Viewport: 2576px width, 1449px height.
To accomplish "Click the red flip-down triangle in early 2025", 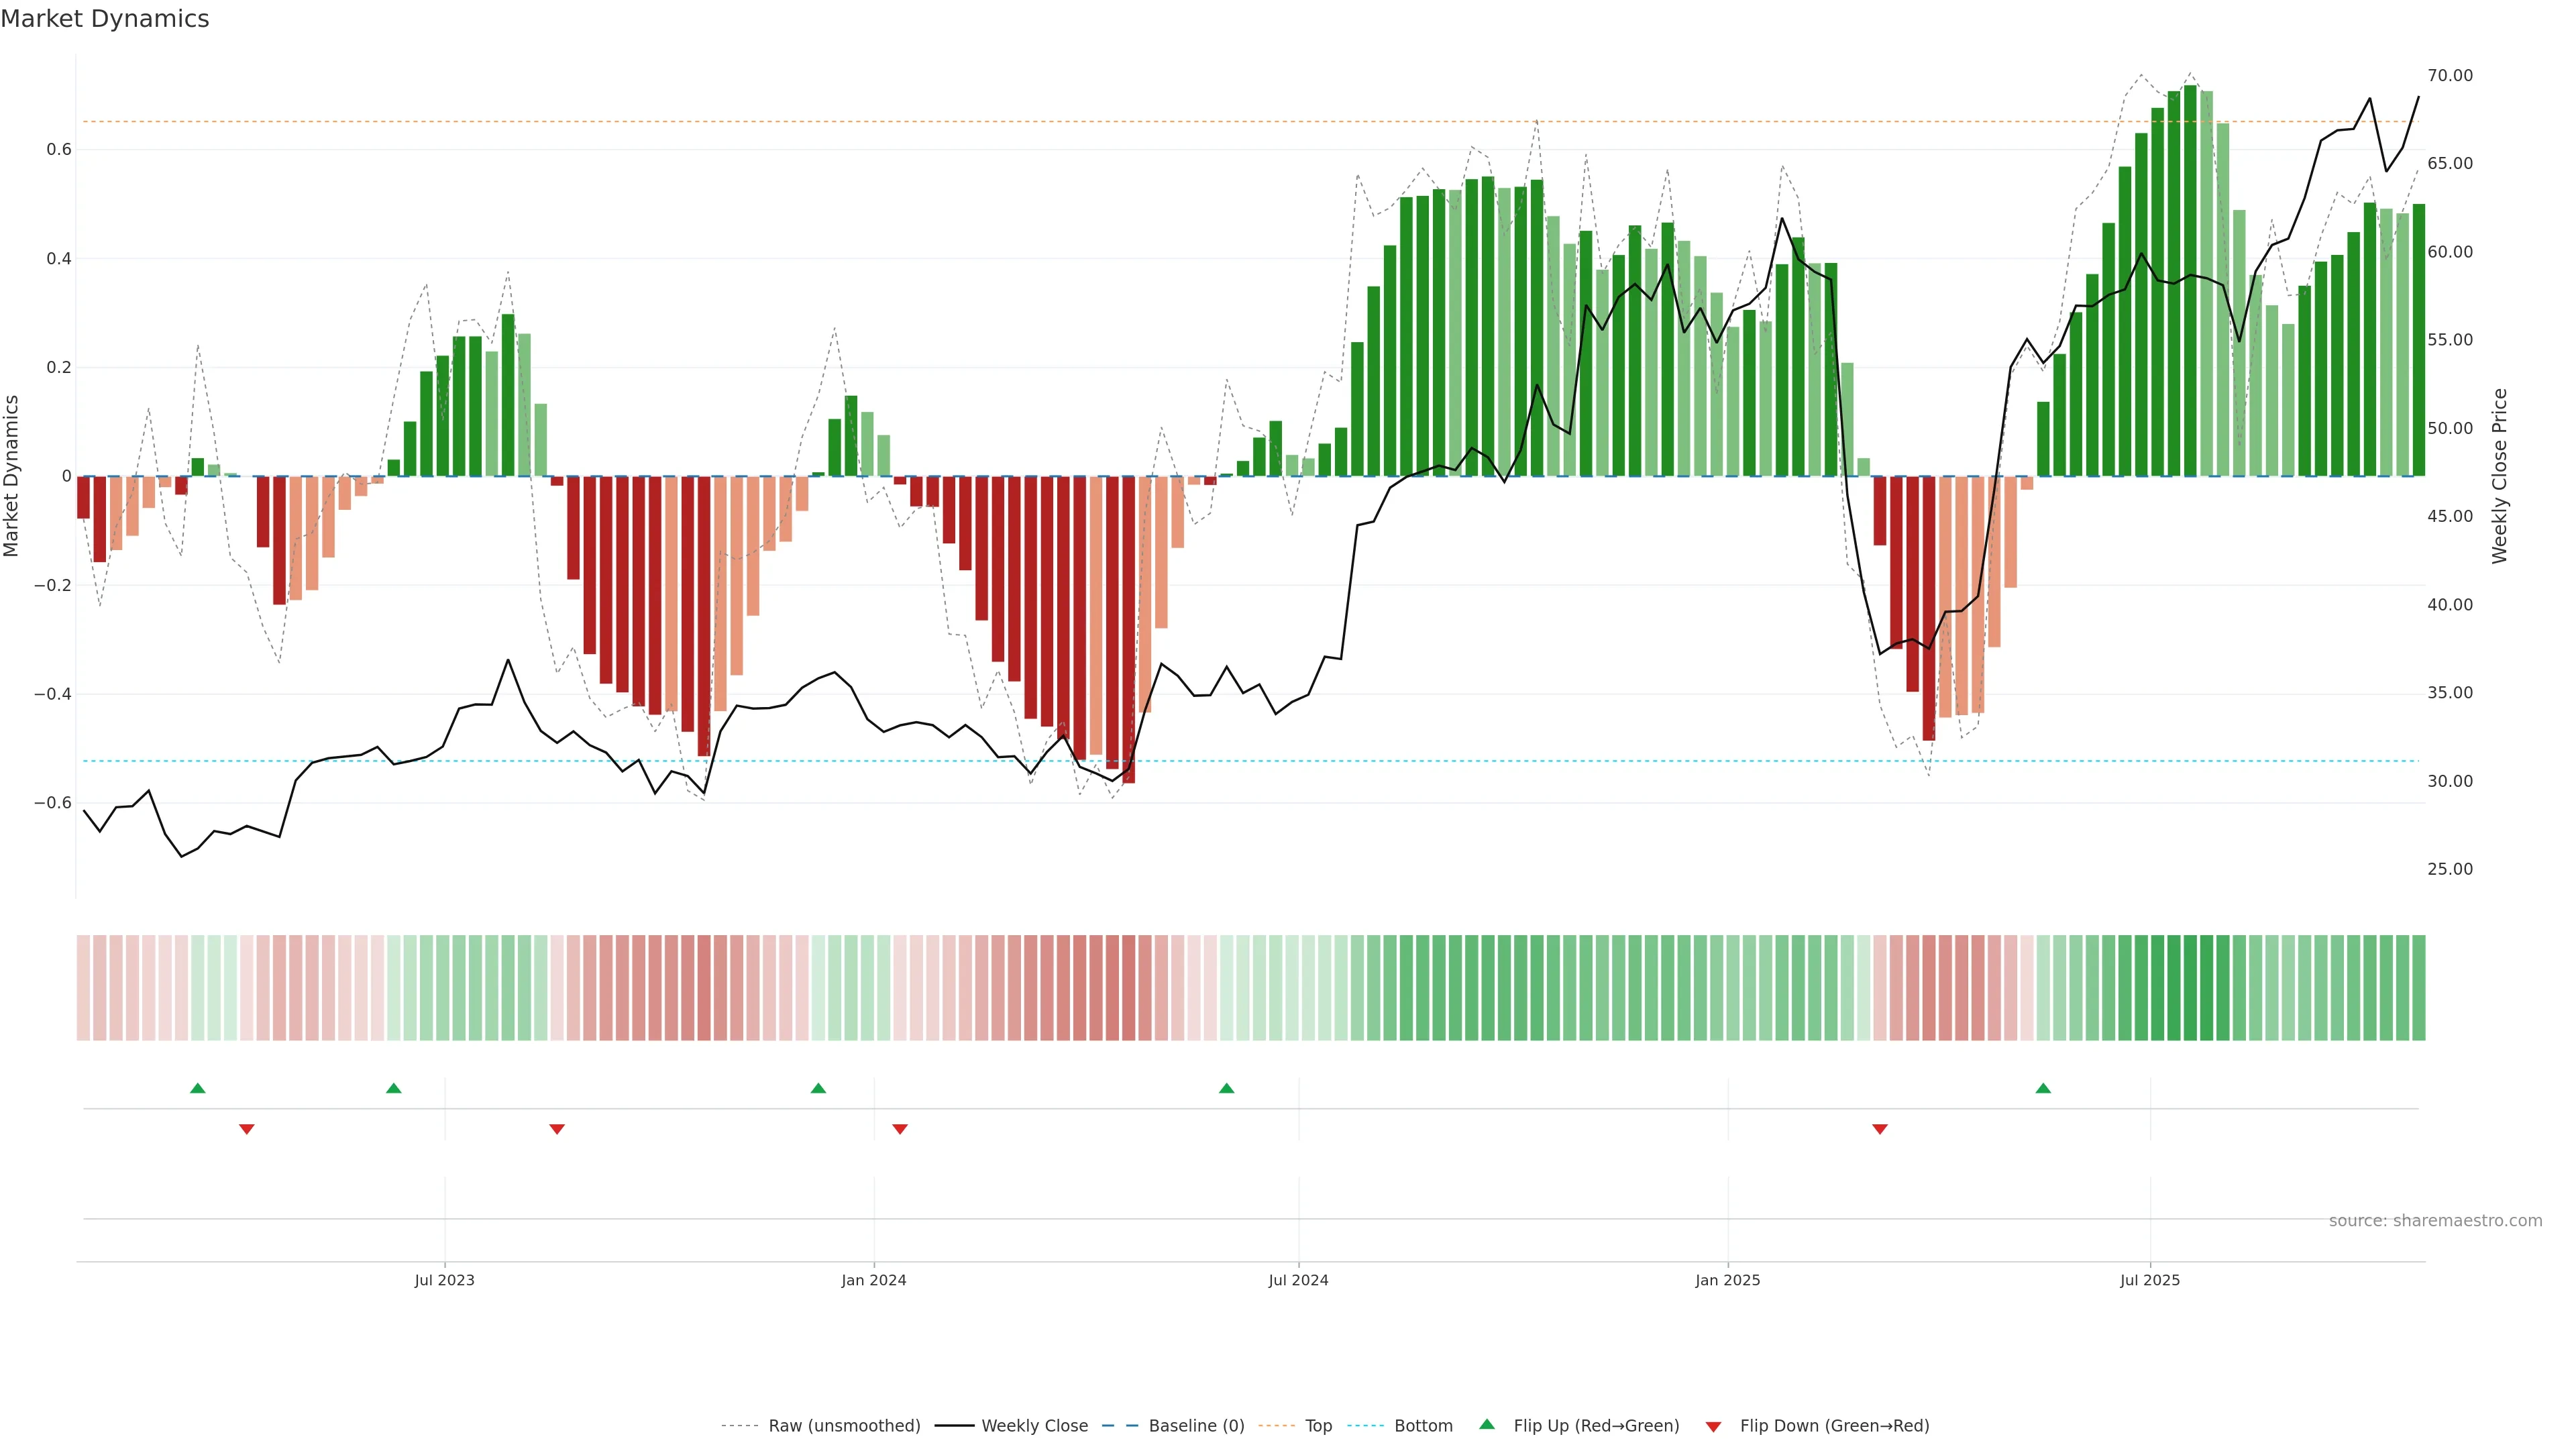I will pos(1880,1129).
